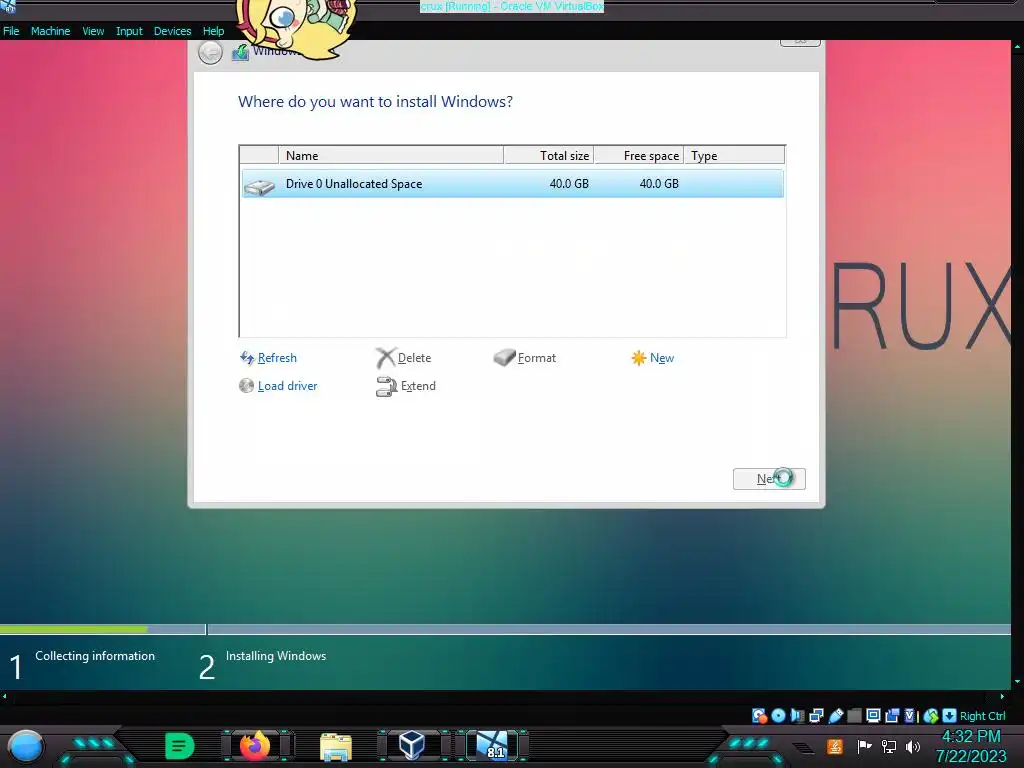Click the keyboard capture down-arrow icon
The height and width of the screenshot is (768, 1024).
point(950,716)
